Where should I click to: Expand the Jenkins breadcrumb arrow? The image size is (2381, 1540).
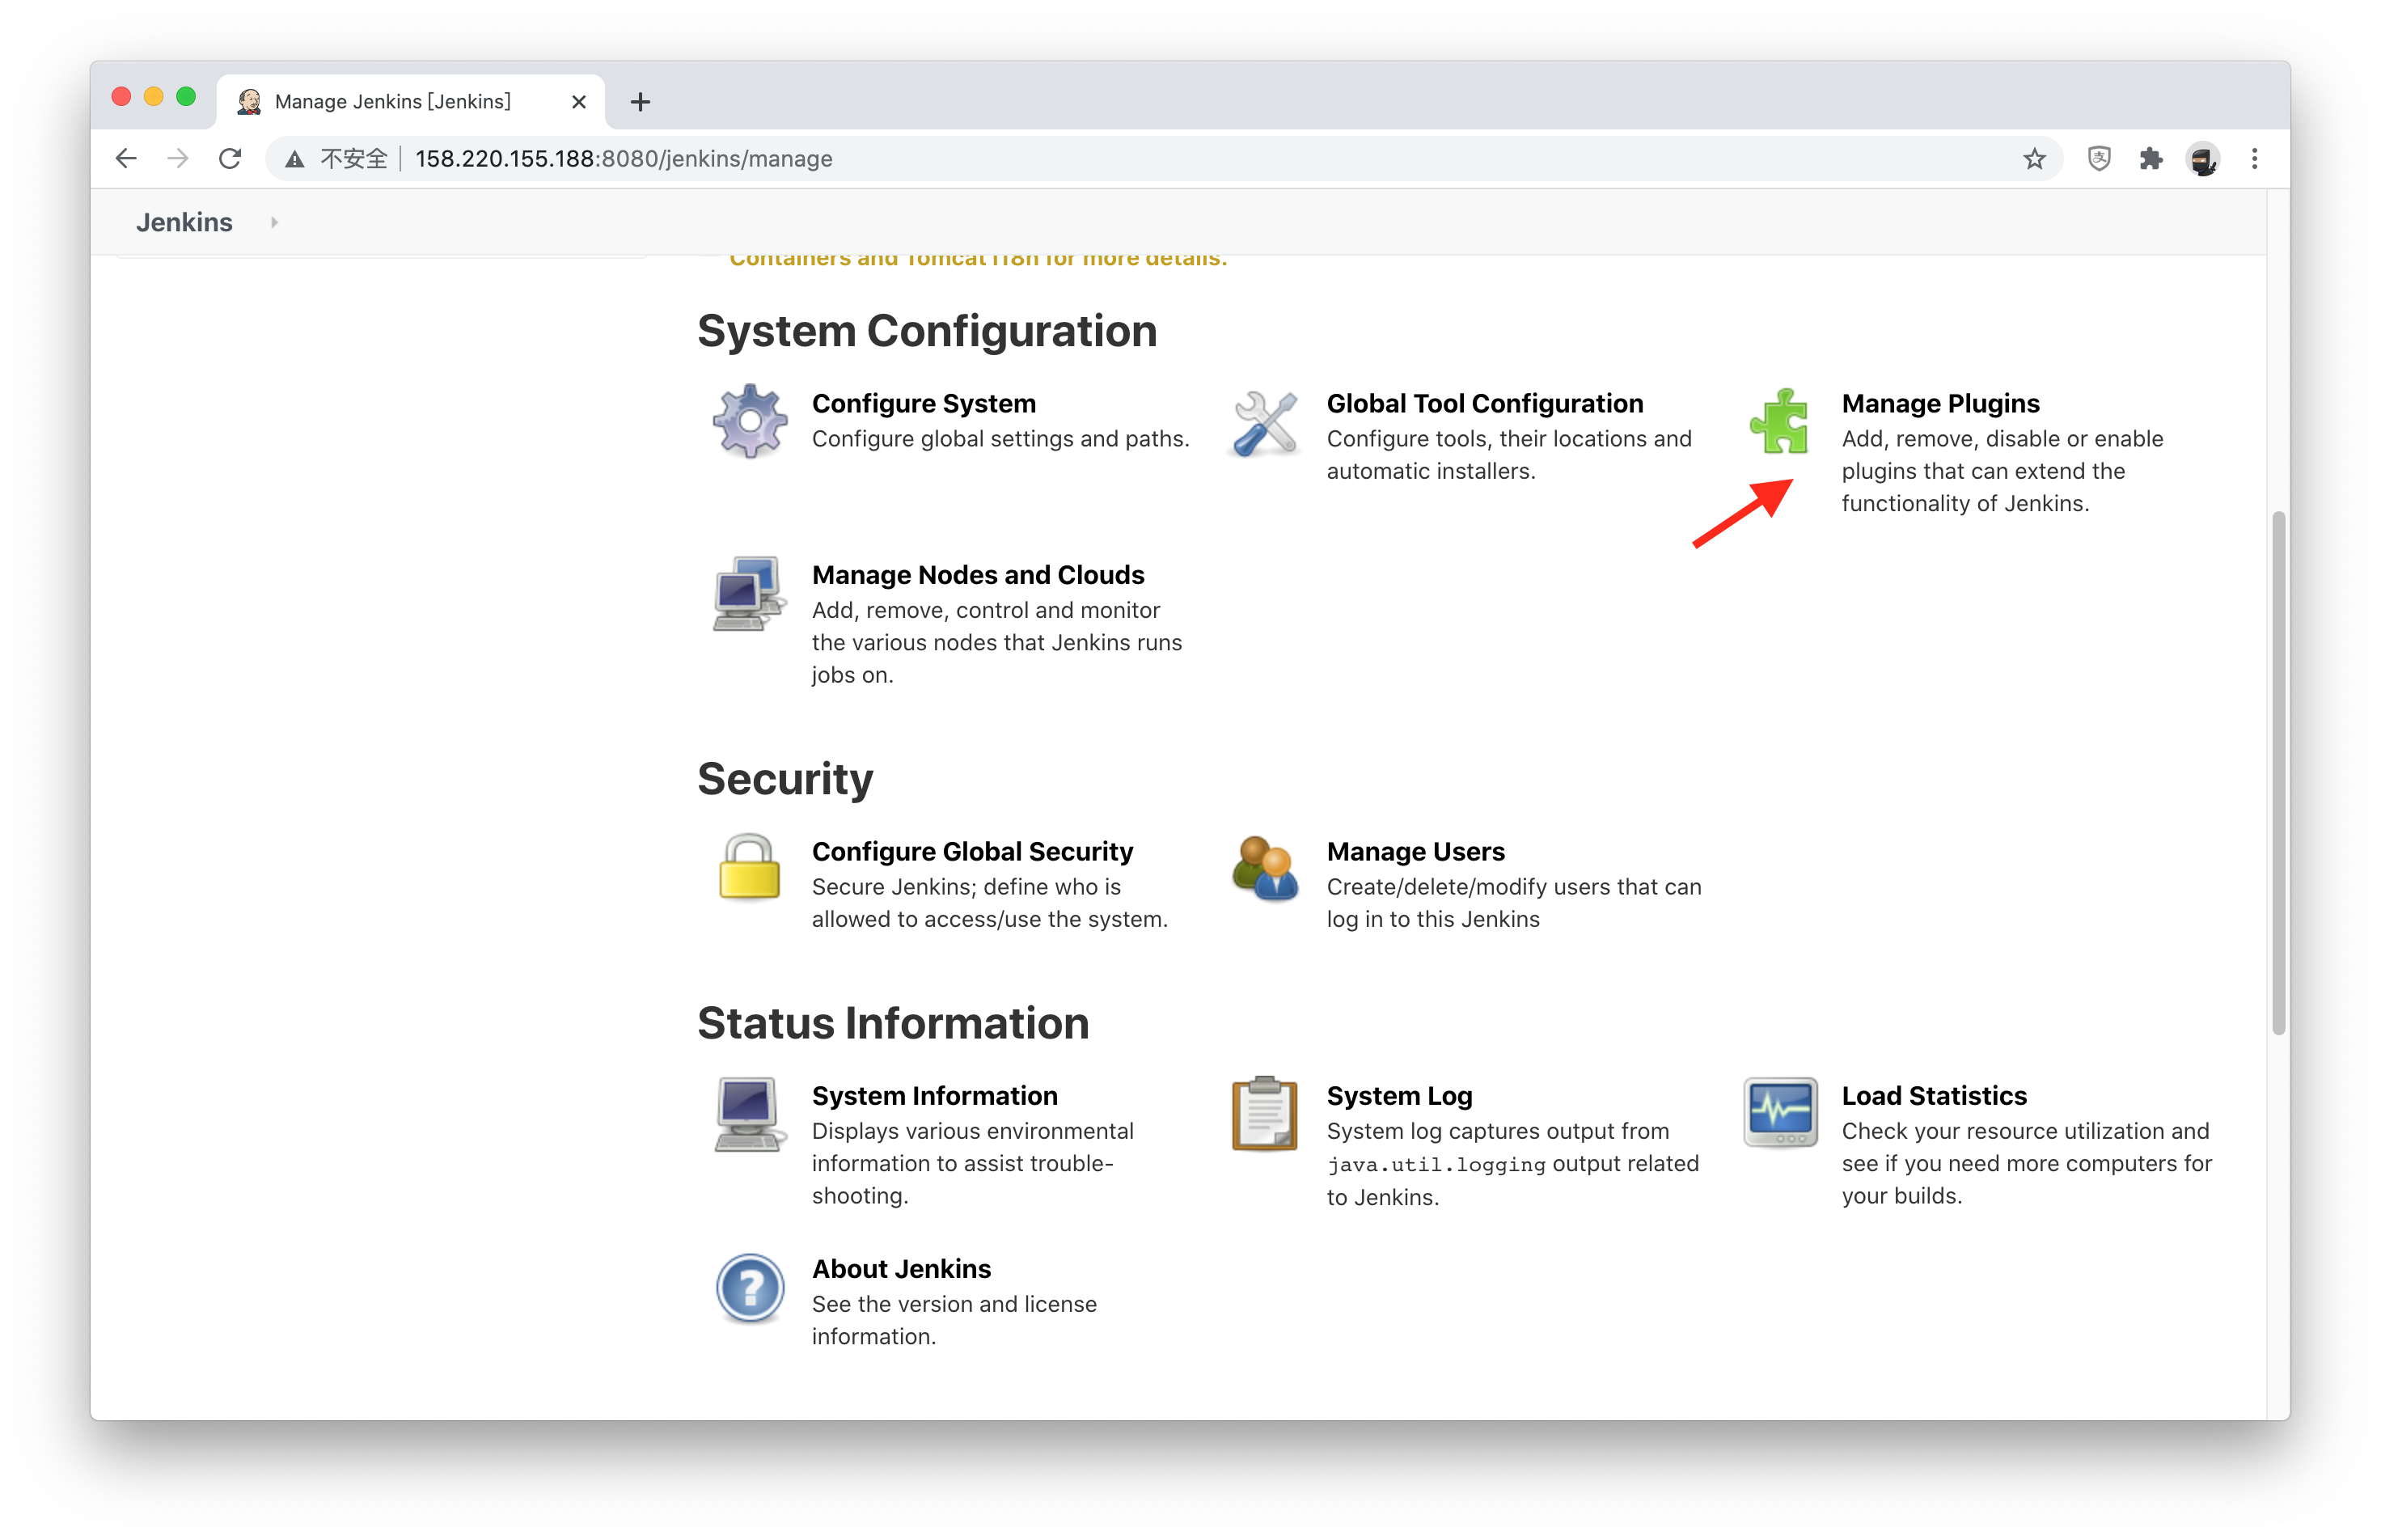point(274,222)
